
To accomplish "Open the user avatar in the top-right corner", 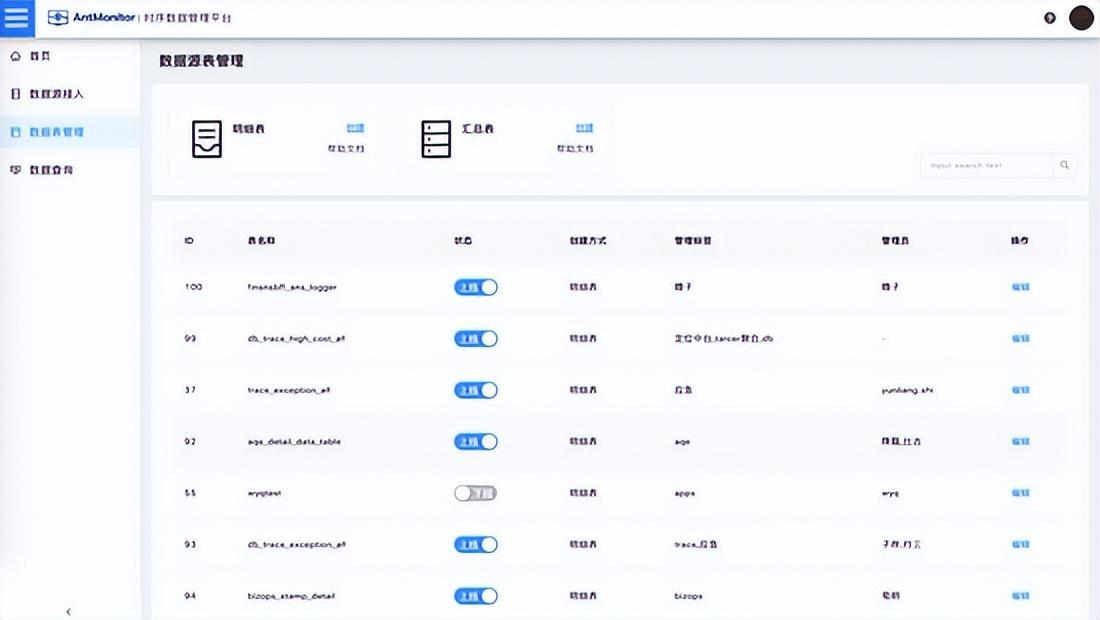I will coord(1081,18).
